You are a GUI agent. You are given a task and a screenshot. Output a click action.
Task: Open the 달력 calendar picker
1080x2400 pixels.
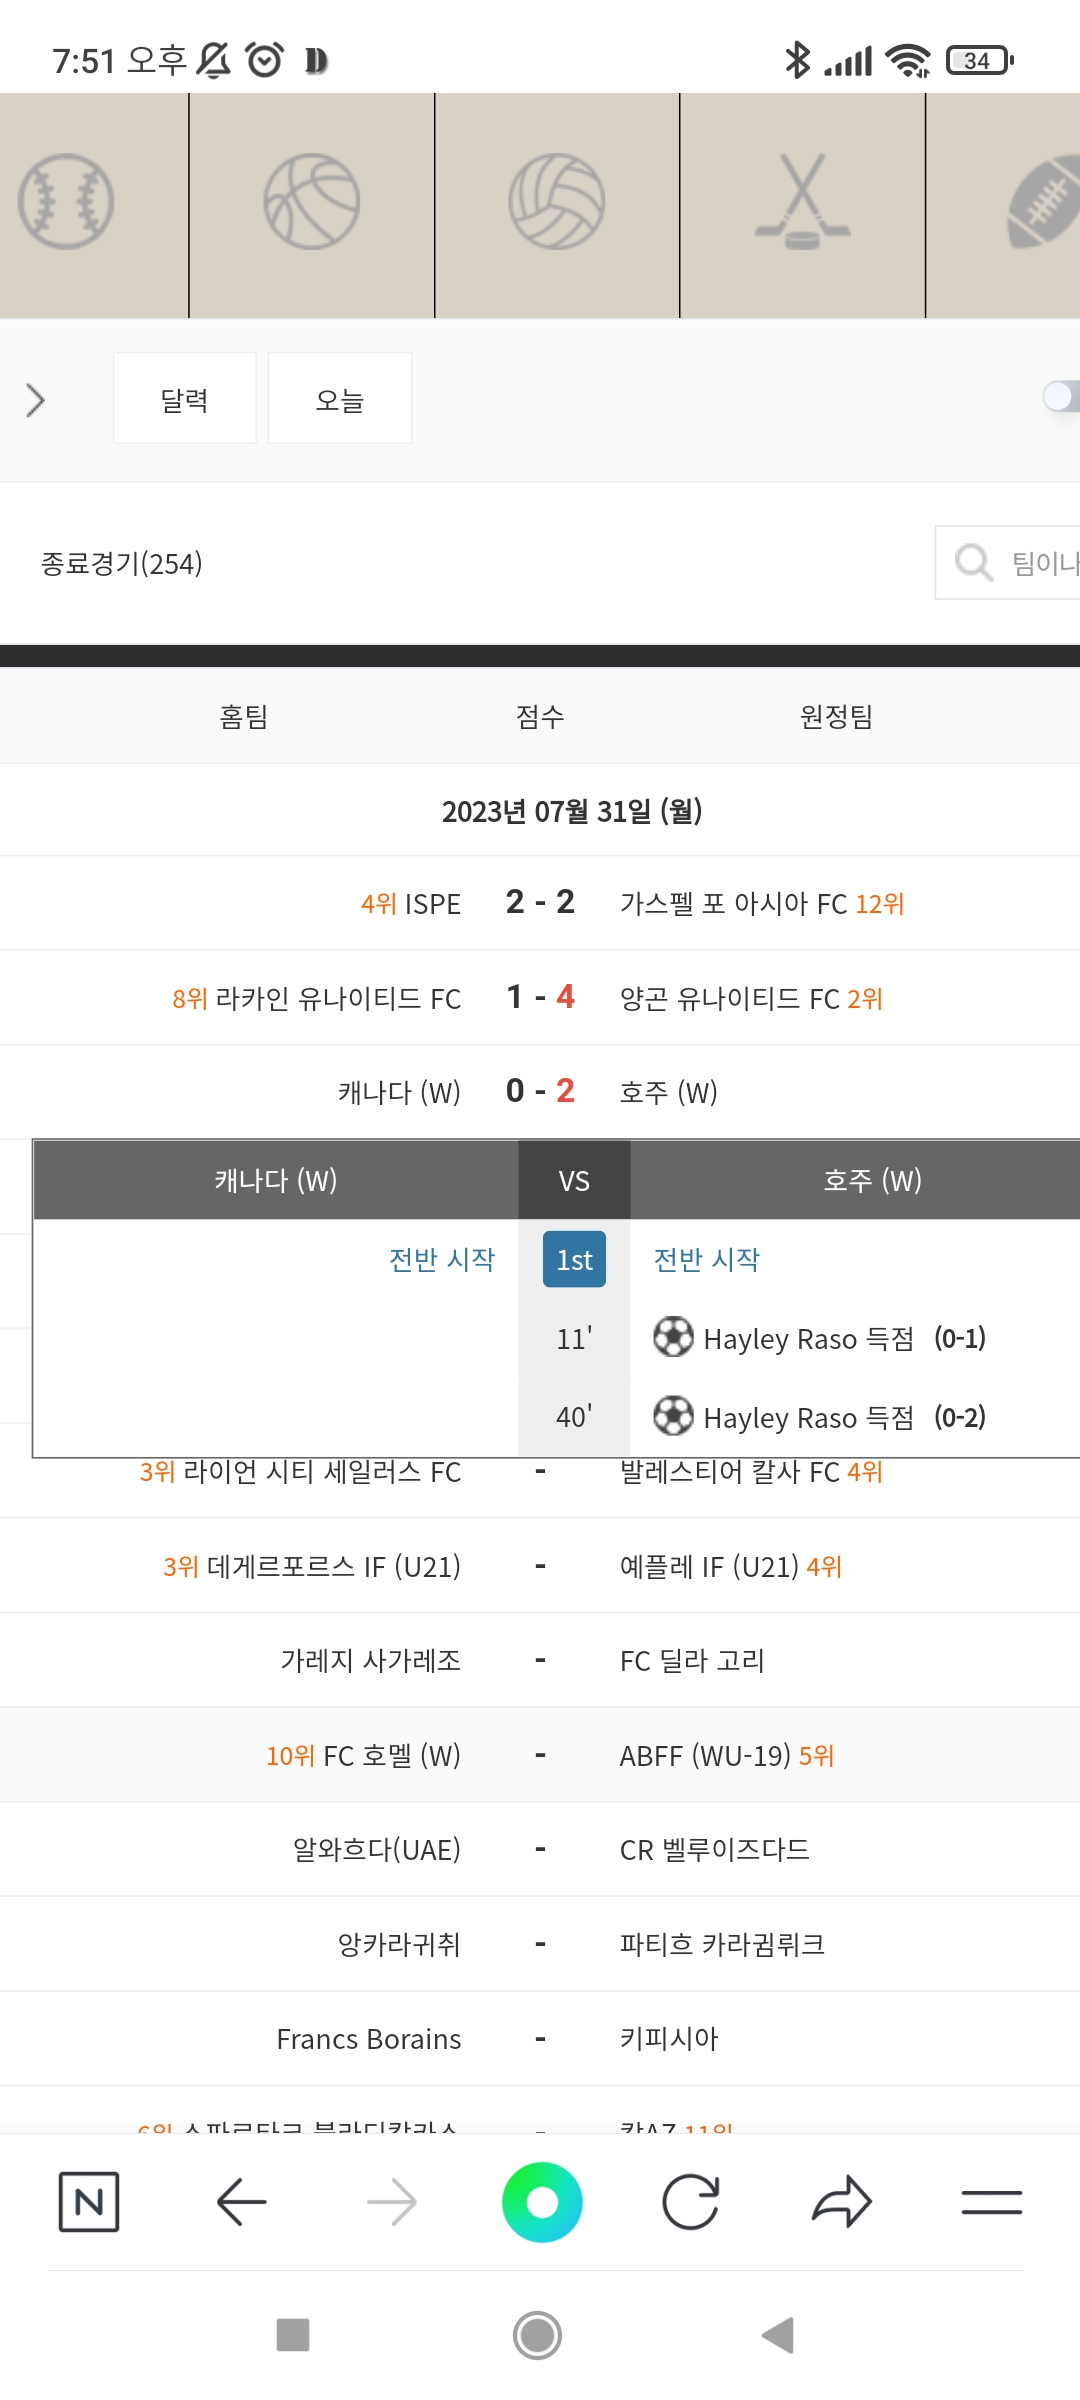(185, 399)
